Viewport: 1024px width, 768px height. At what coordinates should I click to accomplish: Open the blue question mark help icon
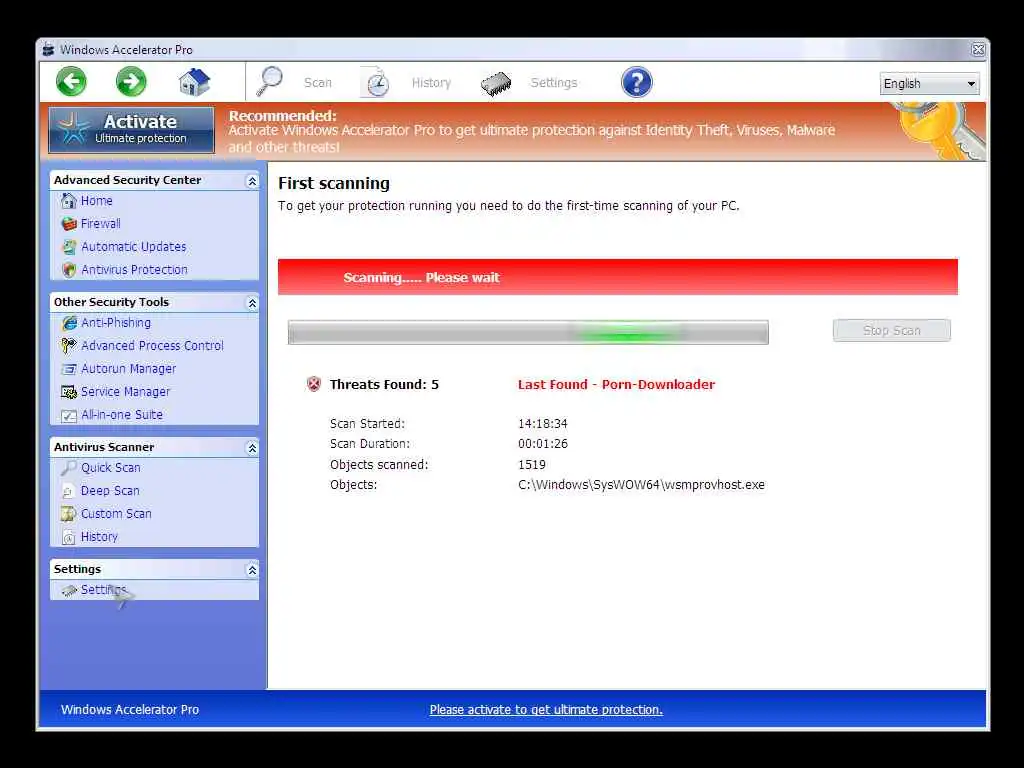tap(637, 82)
